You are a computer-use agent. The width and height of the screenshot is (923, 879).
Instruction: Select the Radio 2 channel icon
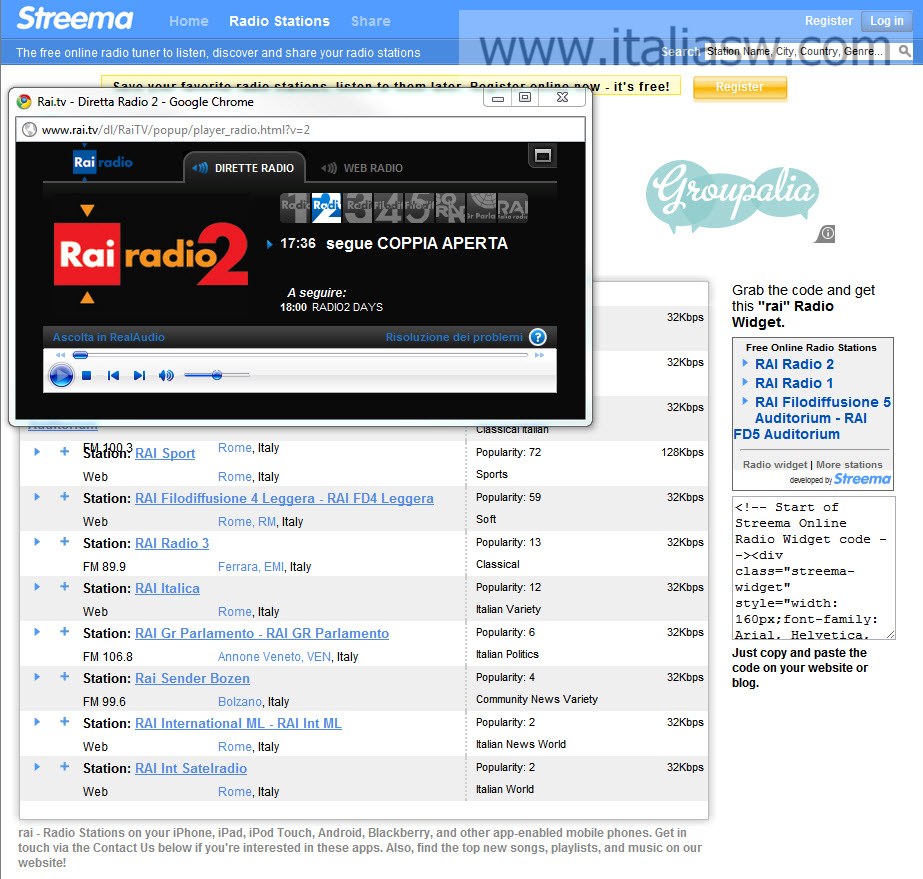click(326, 208)
